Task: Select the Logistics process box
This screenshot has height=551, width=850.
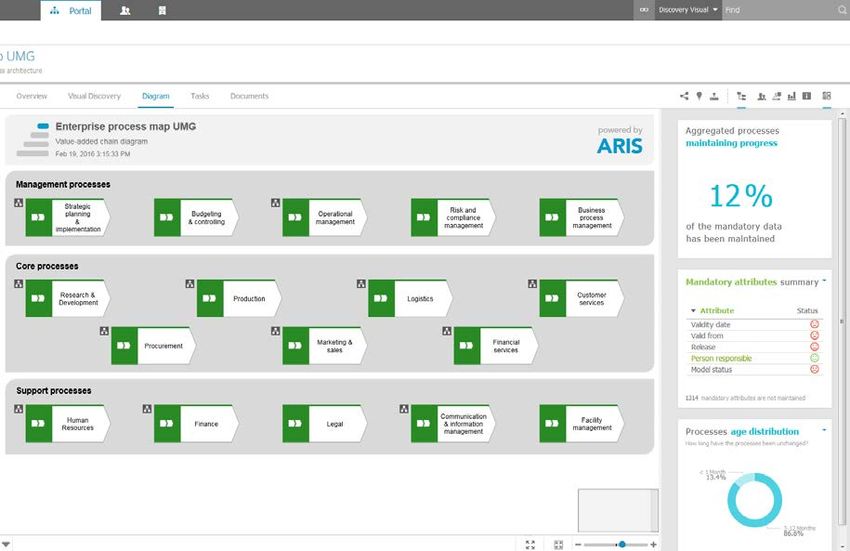Action: (x=410, y=298)
